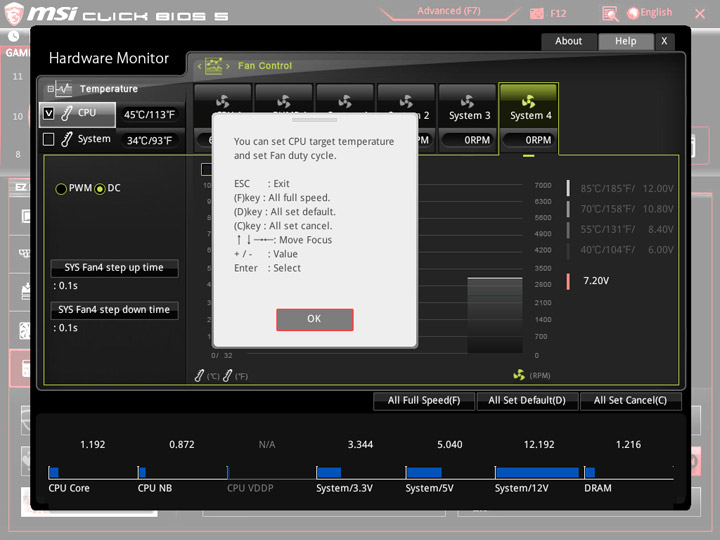Viewport: 720px width, 540px height.
Task: Click System 4 0RPM readout
Action: click(x=530, y=140)
